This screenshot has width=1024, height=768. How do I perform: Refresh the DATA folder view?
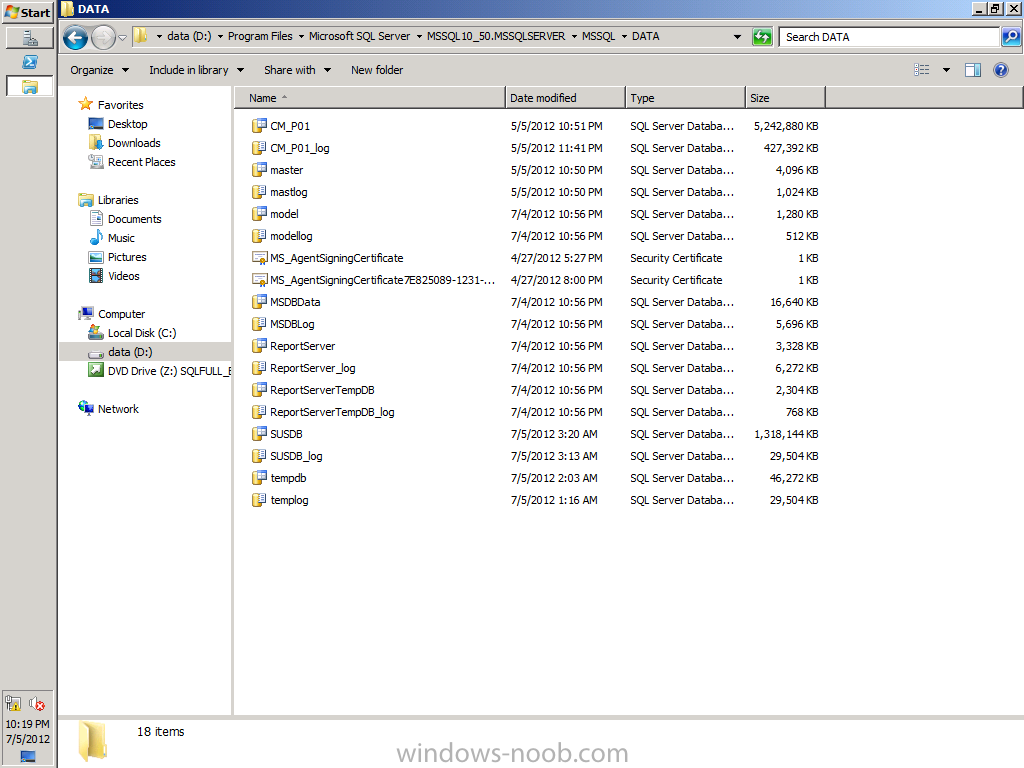(x=762, y=37)
